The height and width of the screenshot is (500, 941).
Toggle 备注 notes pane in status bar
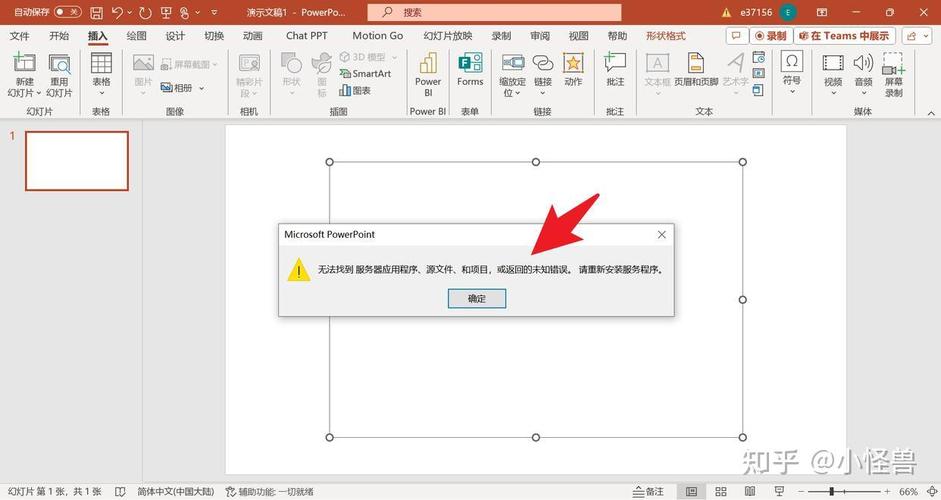tap(648, 491)
